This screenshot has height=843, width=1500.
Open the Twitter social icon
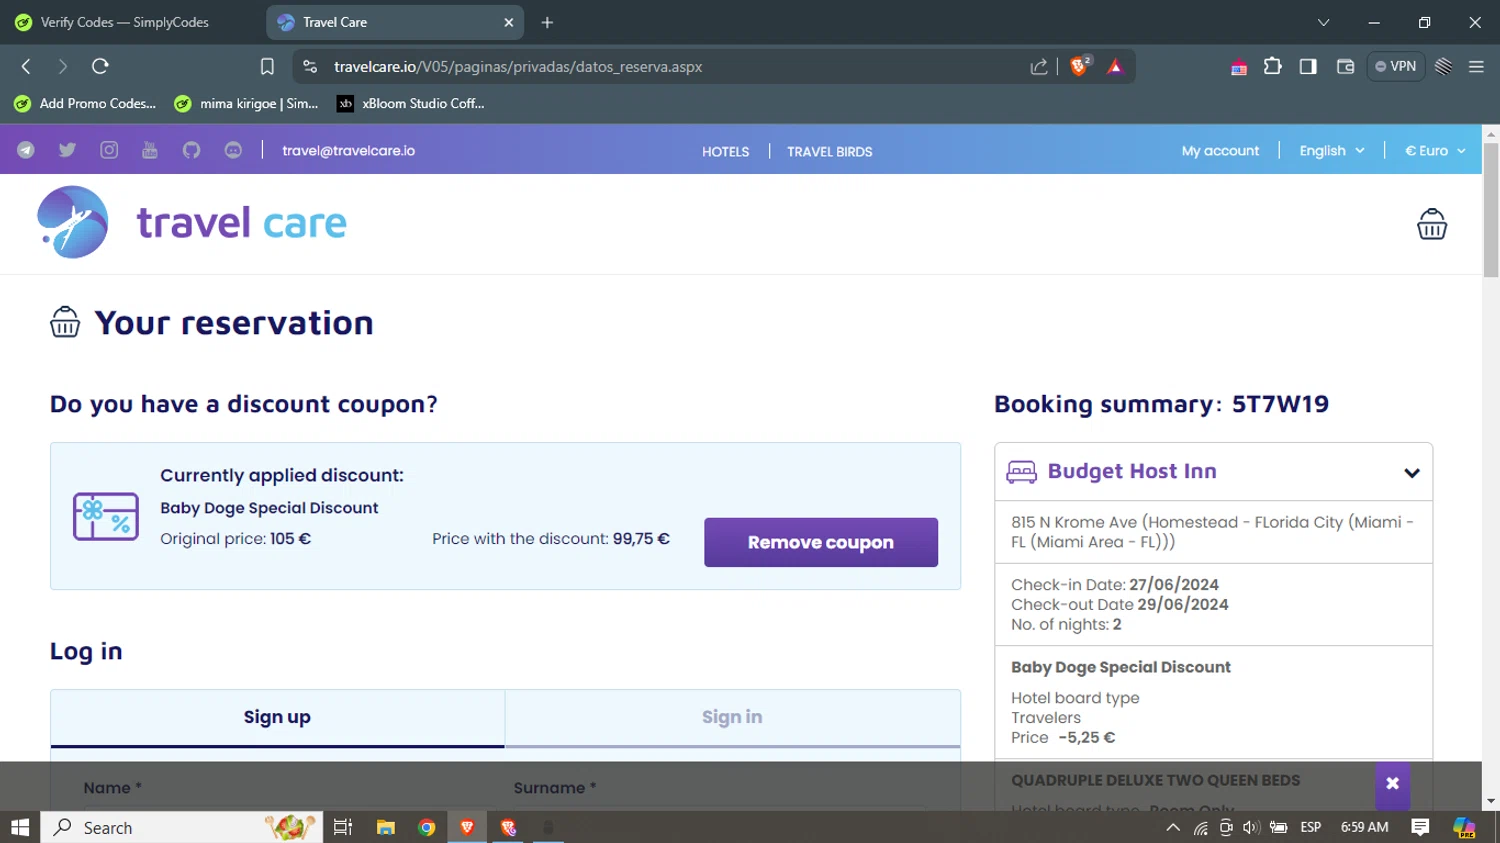(x=67, y=150)
